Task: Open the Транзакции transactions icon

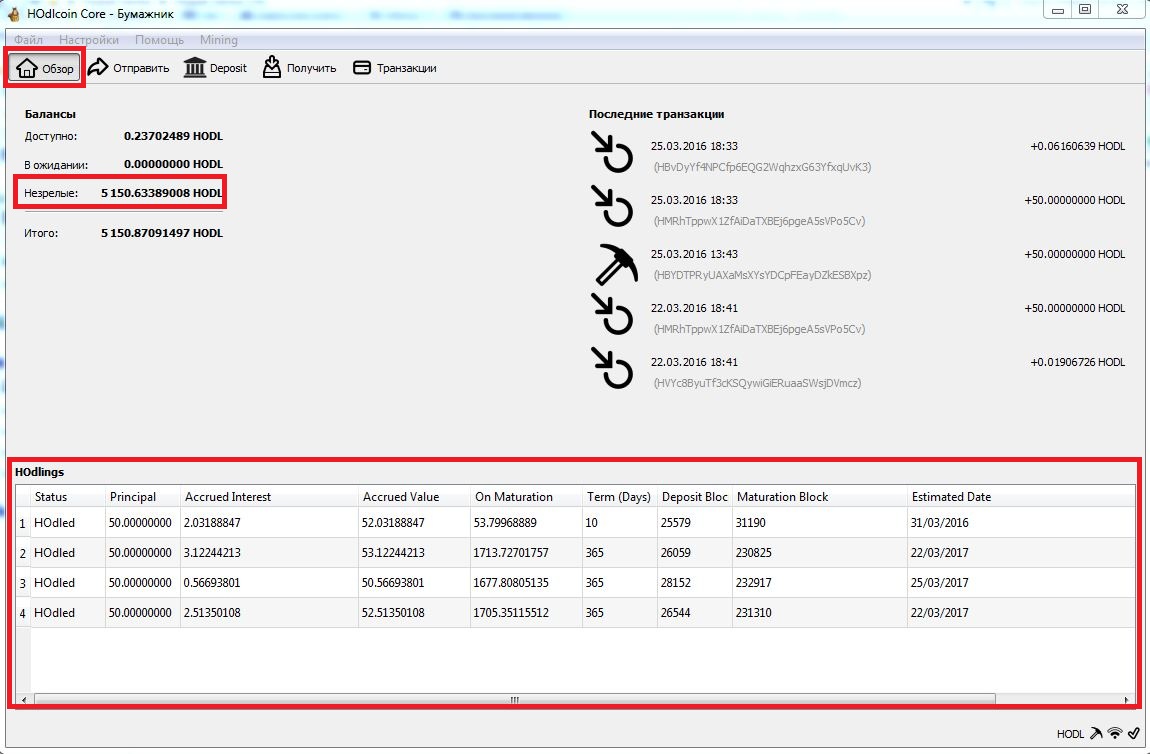Action: click(362, 68)
